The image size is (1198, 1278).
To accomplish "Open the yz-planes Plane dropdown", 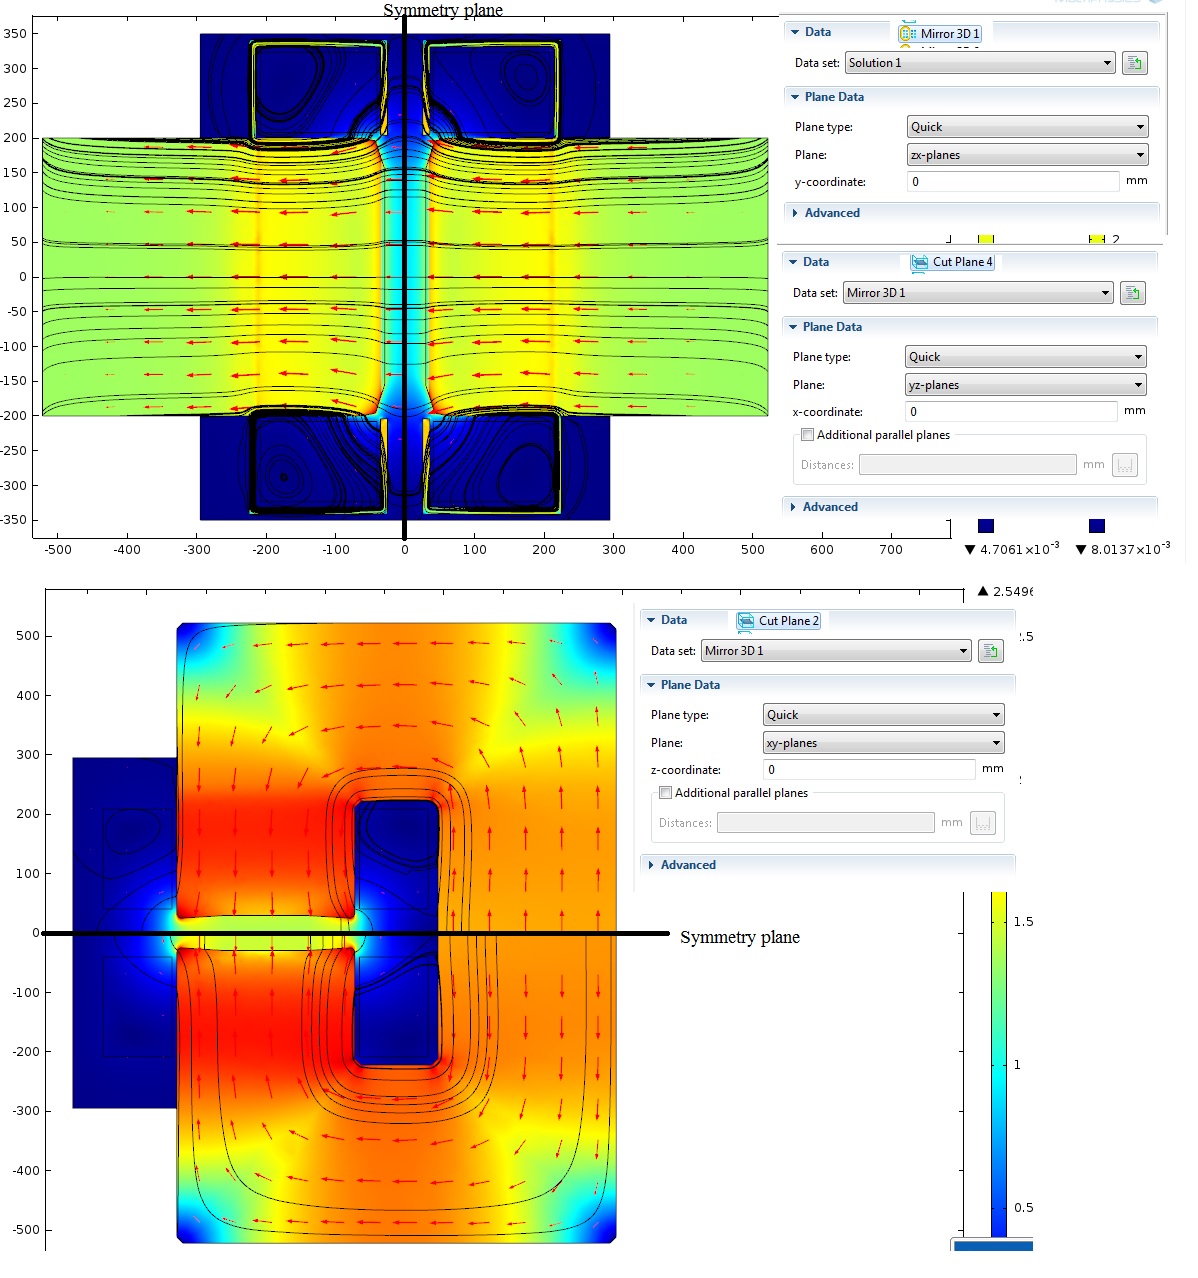I will tap(1025, 385).
